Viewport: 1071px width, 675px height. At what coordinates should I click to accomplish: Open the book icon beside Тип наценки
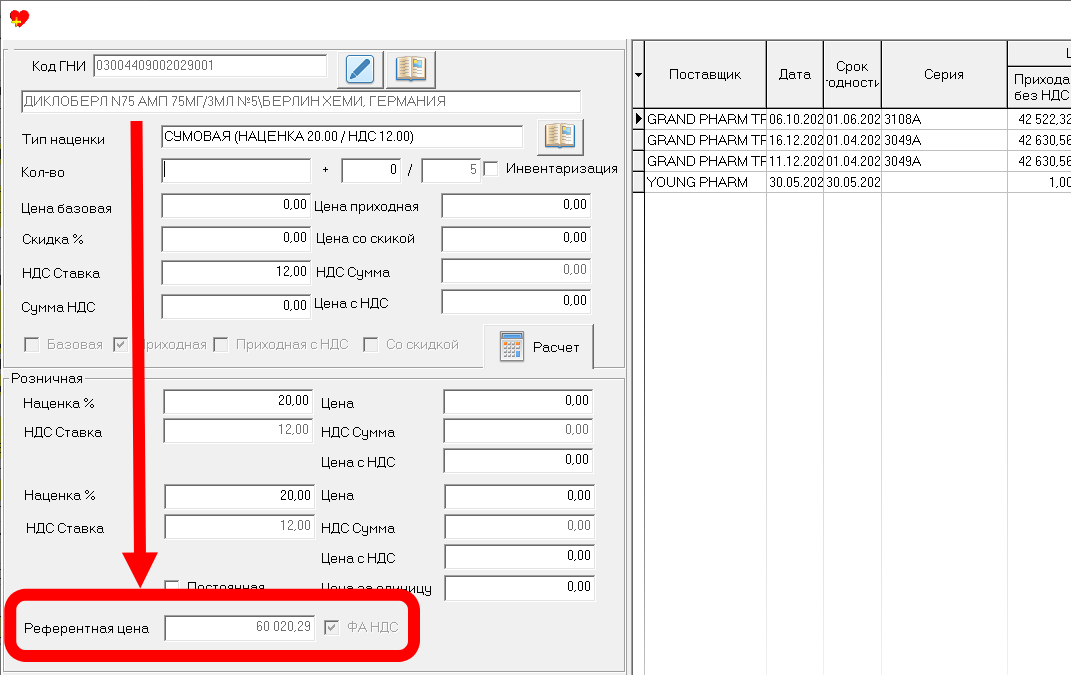tap(560, 137)
